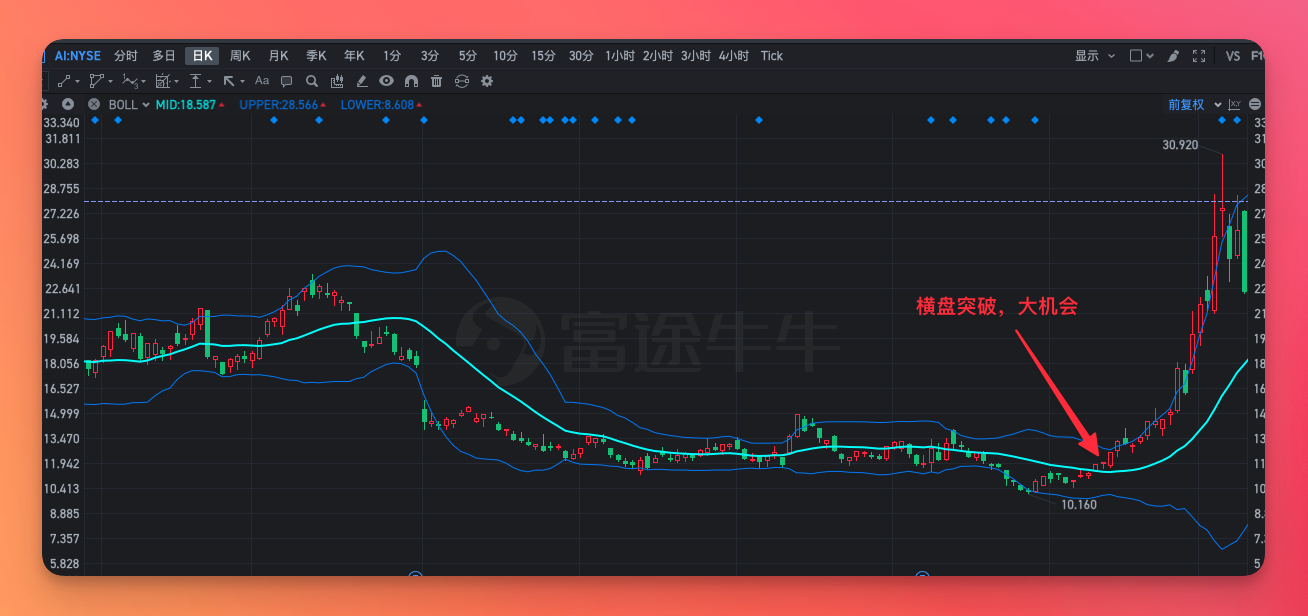Screen dimensions: 1308x616
Task: Click the UPPER:28.566 Bollinger value
Action: click(x=279, y=104)
